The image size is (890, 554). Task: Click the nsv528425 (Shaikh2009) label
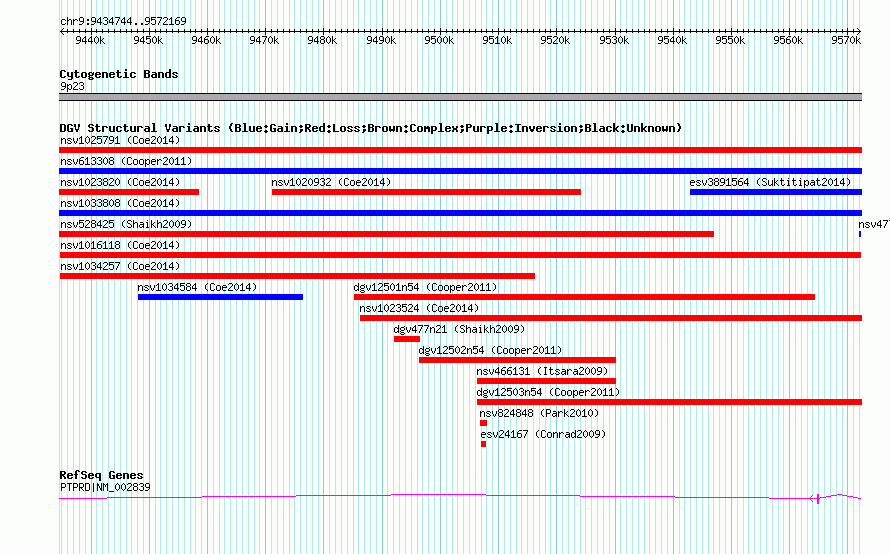(x=126, y=224)
